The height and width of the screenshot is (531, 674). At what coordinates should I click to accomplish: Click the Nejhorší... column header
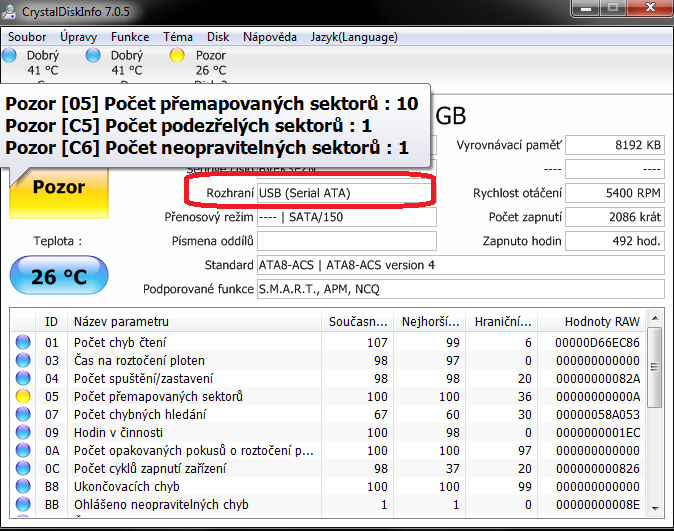point(430,322)
